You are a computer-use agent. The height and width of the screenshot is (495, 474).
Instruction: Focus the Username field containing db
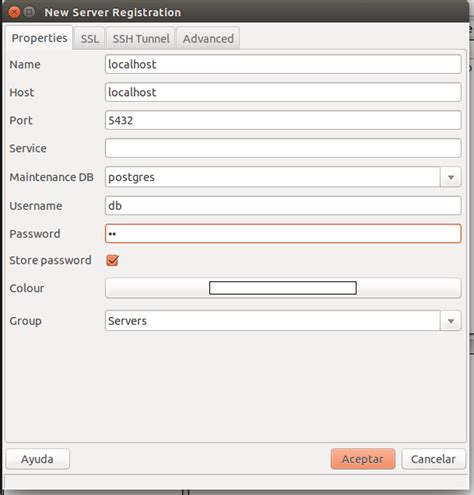(283, 206)
